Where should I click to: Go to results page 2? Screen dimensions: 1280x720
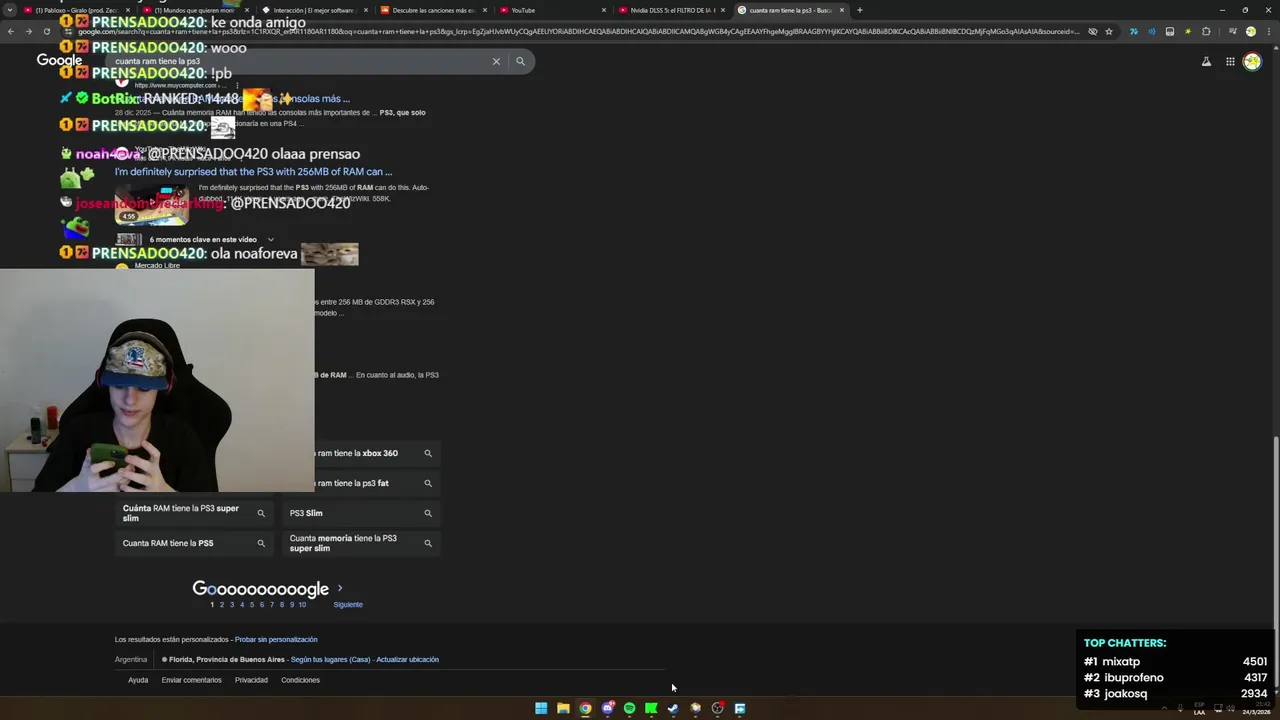pos(222,605)
